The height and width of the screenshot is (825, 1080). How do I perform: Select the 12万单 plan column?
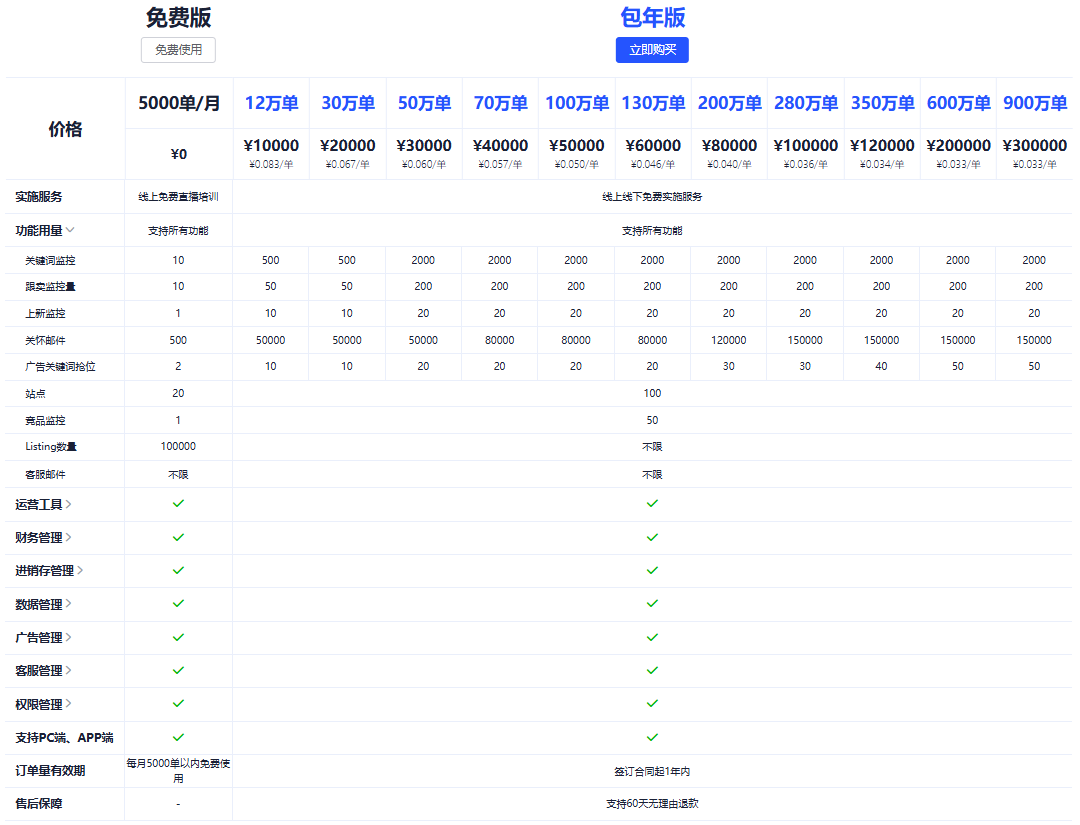click(x=271, y=103)
